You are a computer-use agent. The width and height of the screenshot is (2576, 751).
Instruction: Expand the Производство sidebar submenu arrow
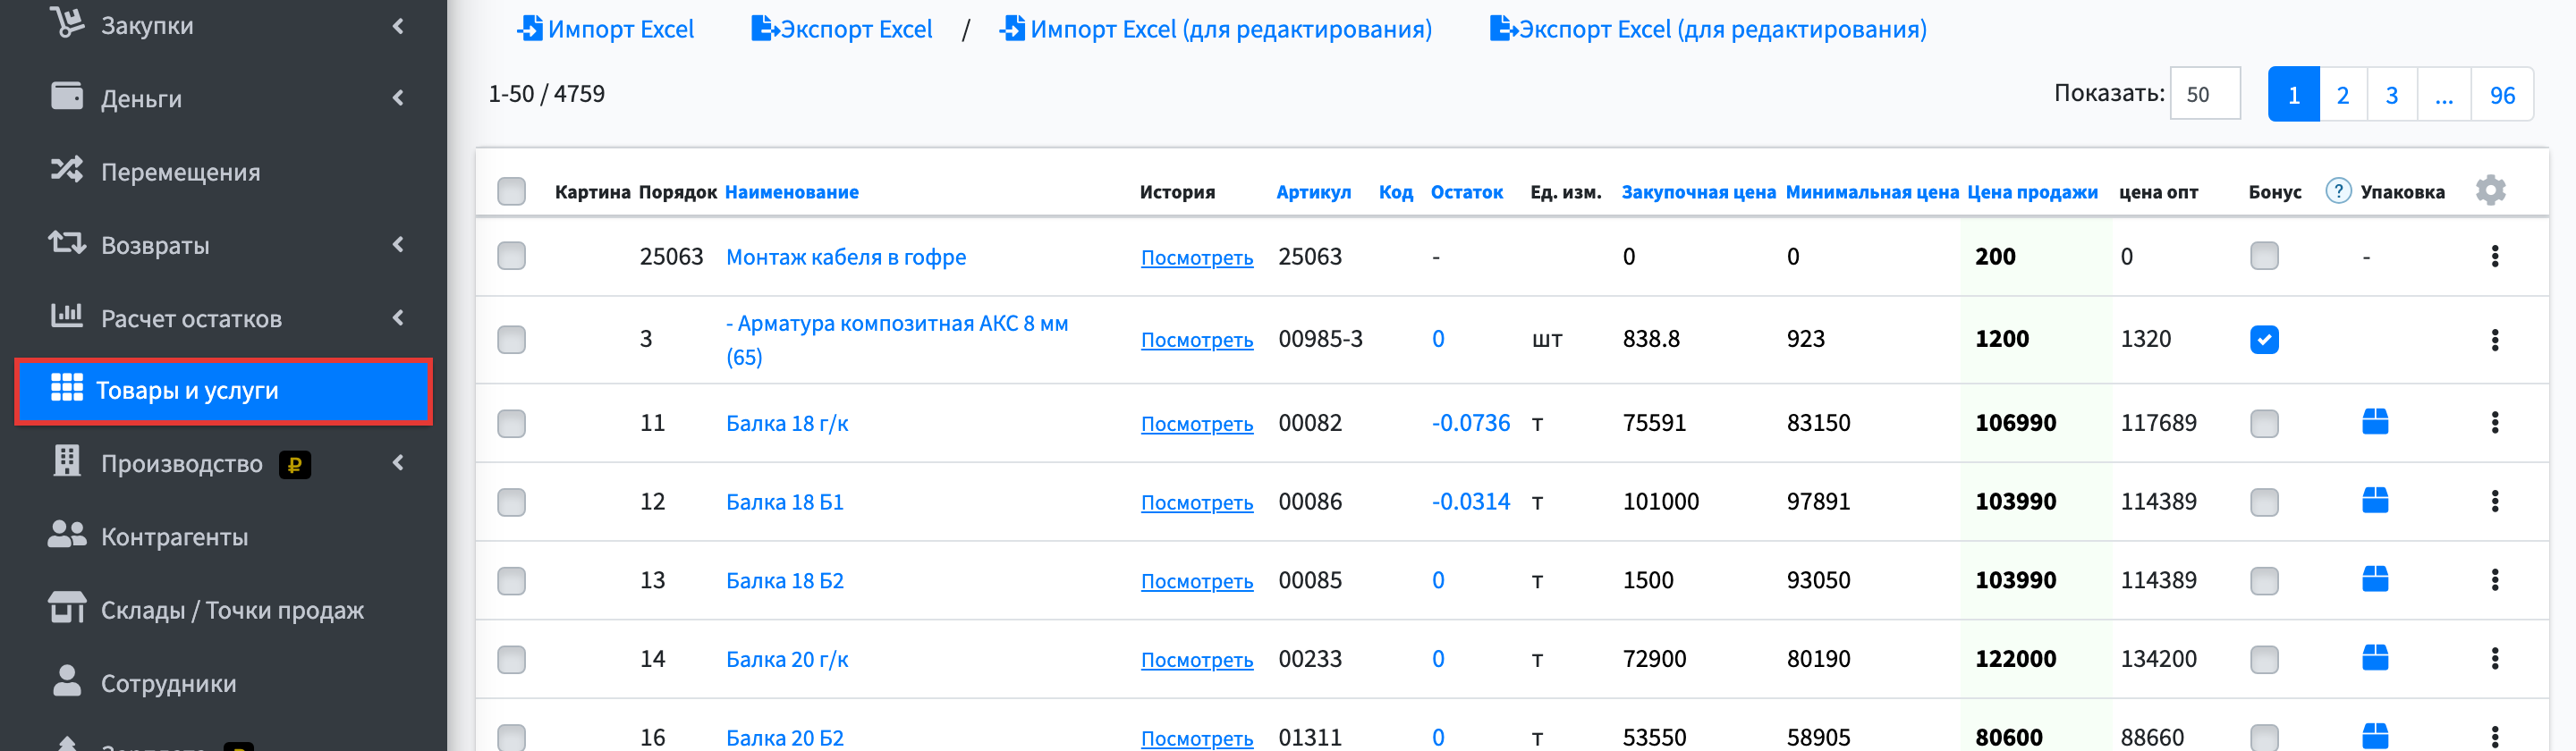pos(398,462)
